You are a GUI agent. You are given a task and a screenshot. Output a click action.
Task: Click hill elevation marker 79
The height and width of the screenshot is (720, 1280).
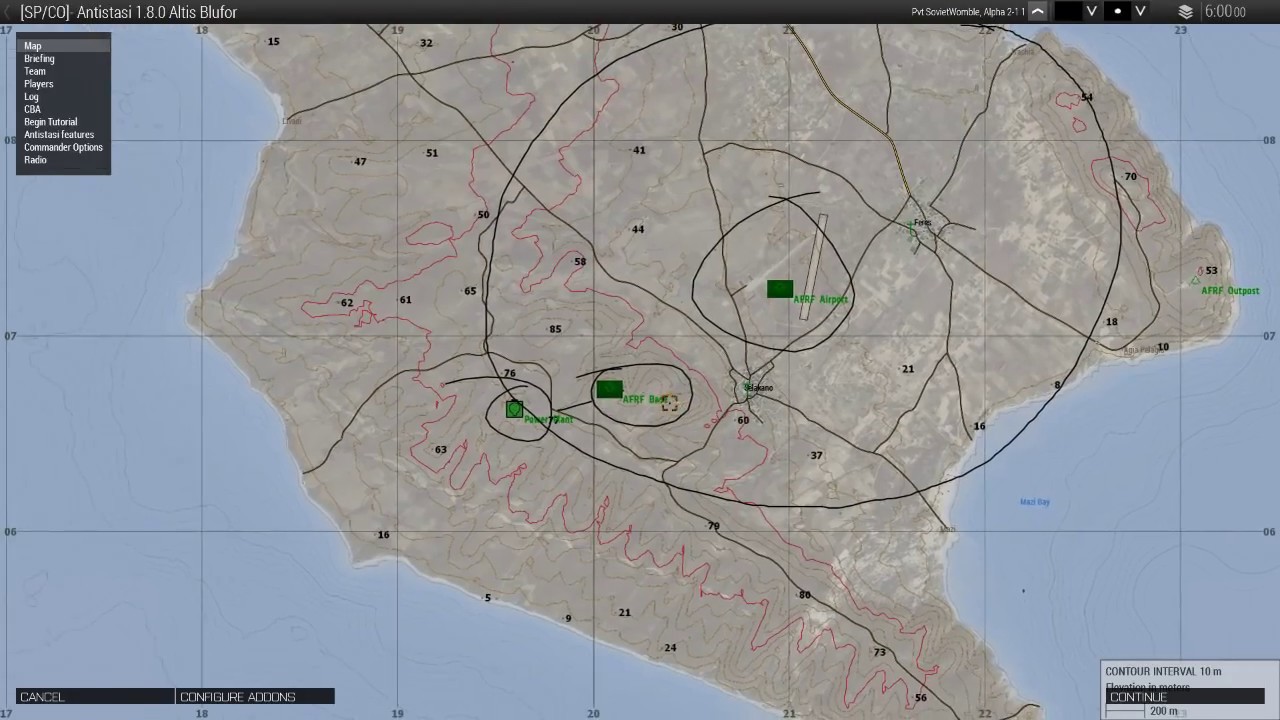pyautogui.click(x=713, y=526)
